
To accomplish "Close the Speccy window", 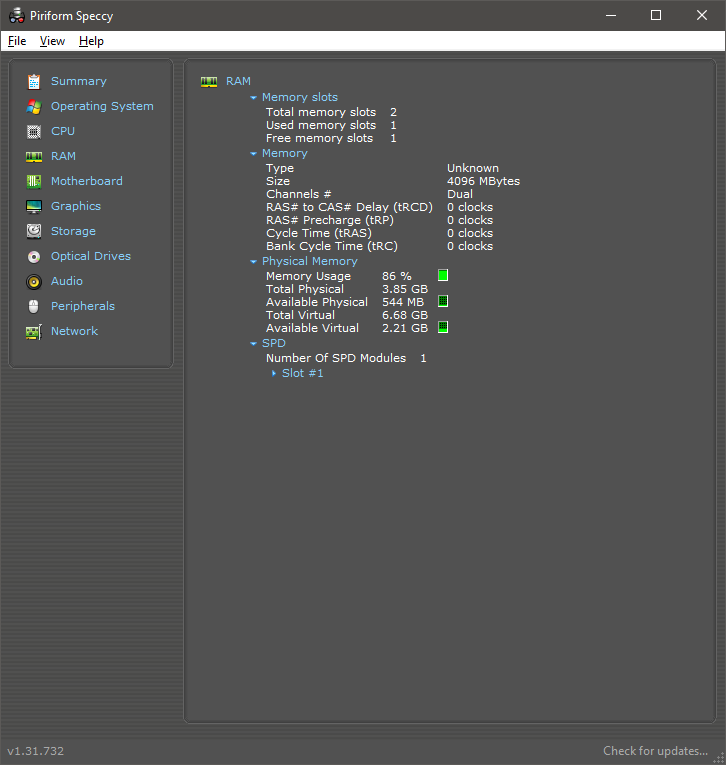I will [702, 16].
